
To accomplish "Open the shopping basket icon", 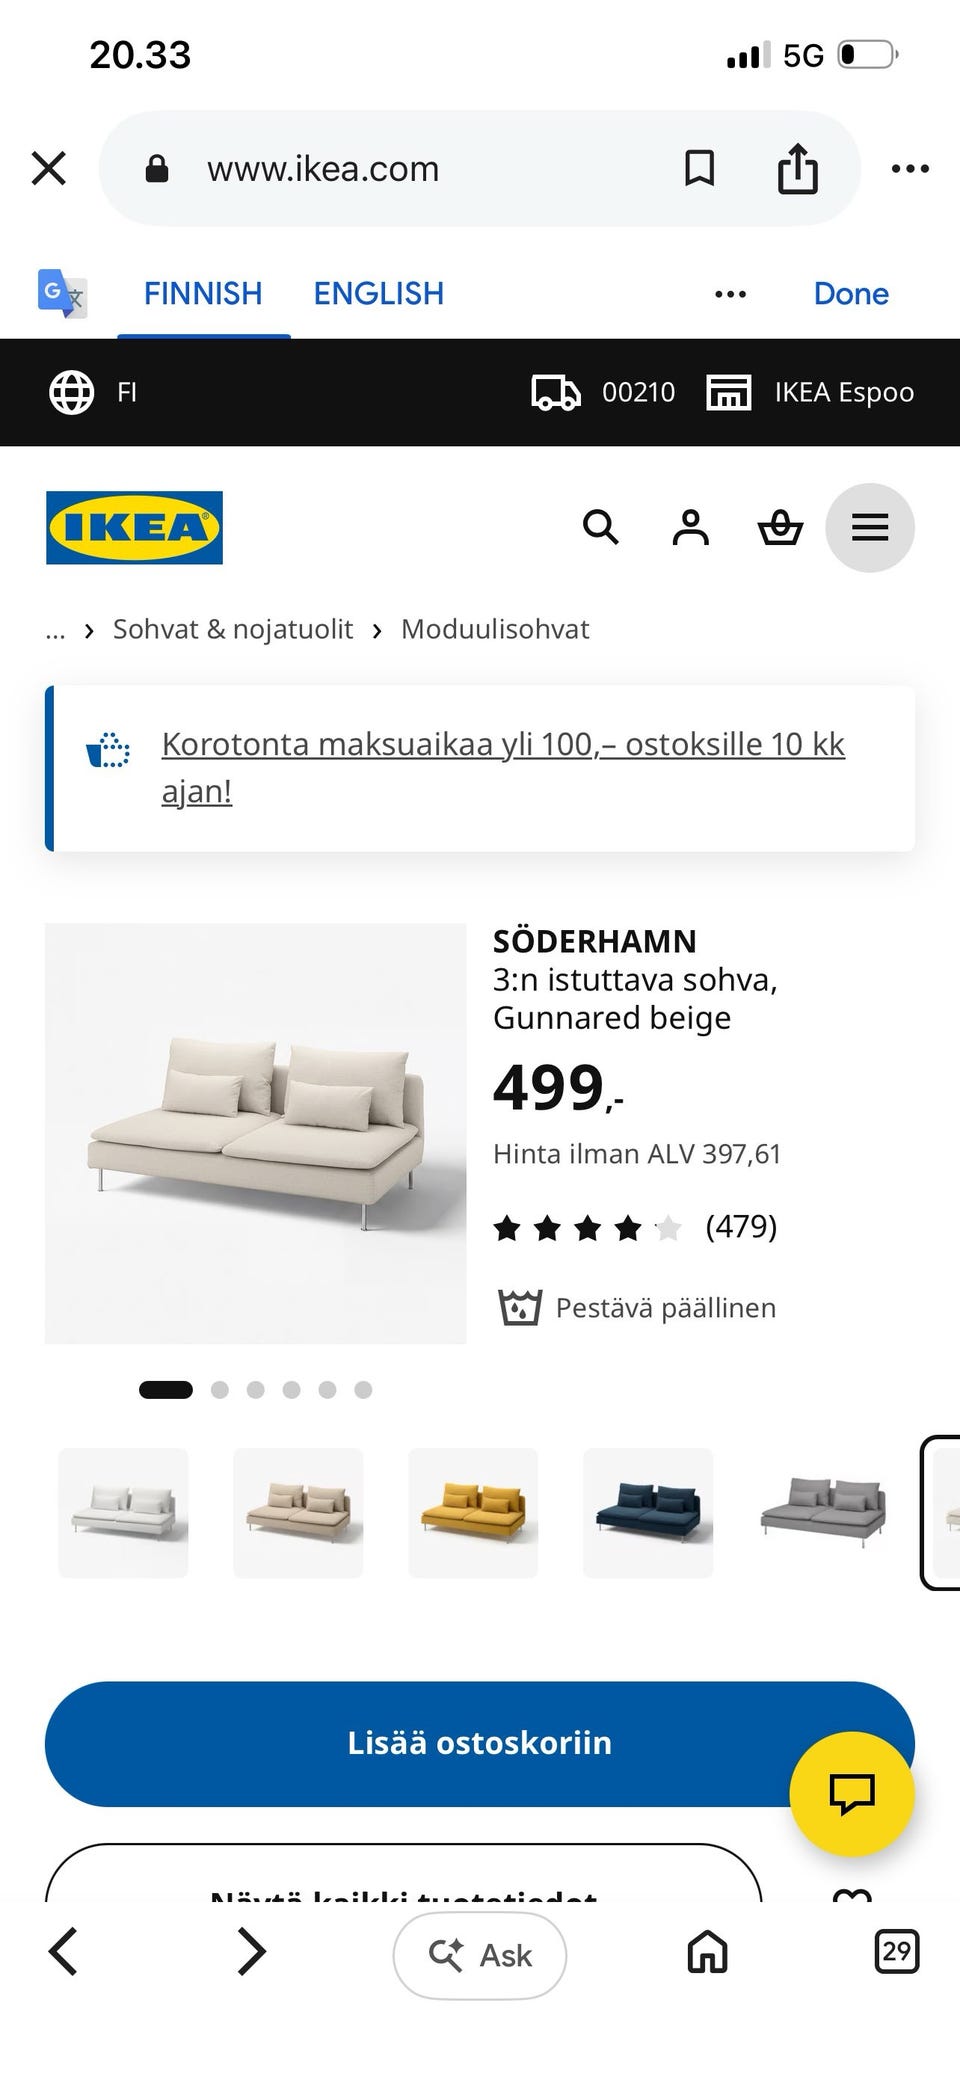I will point(780,527).
